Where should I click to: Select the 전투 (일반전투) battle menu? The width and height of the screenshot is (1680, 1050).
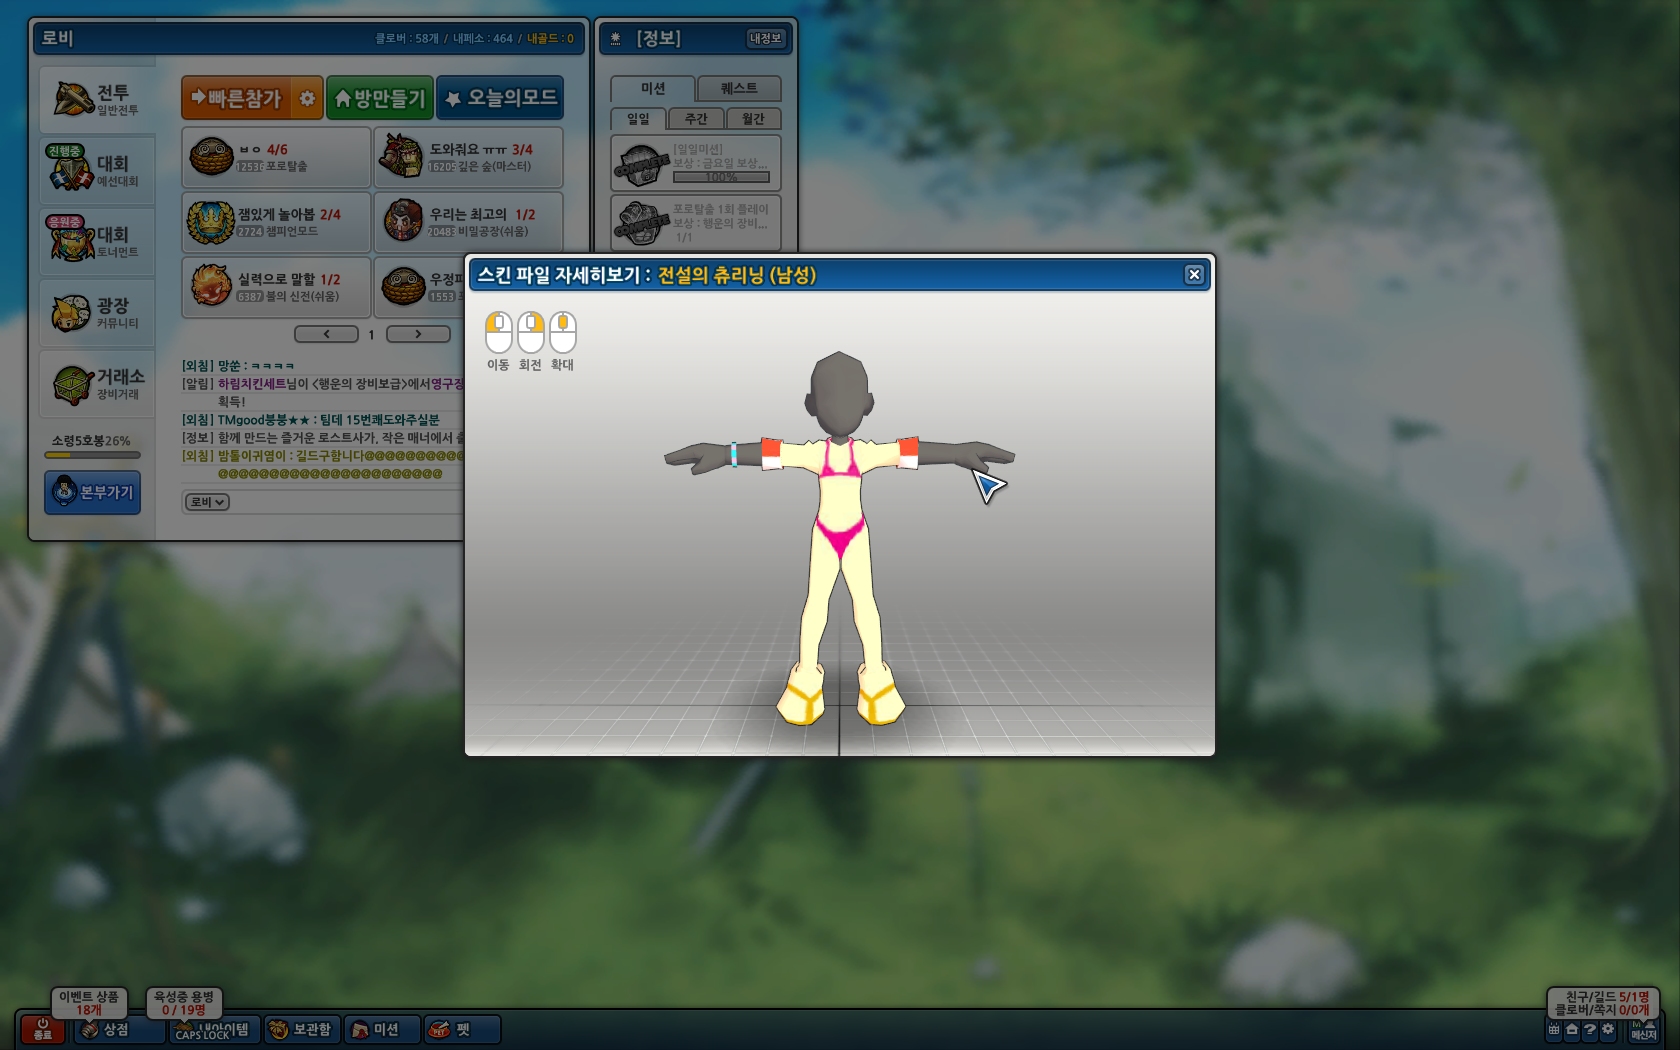97,99
